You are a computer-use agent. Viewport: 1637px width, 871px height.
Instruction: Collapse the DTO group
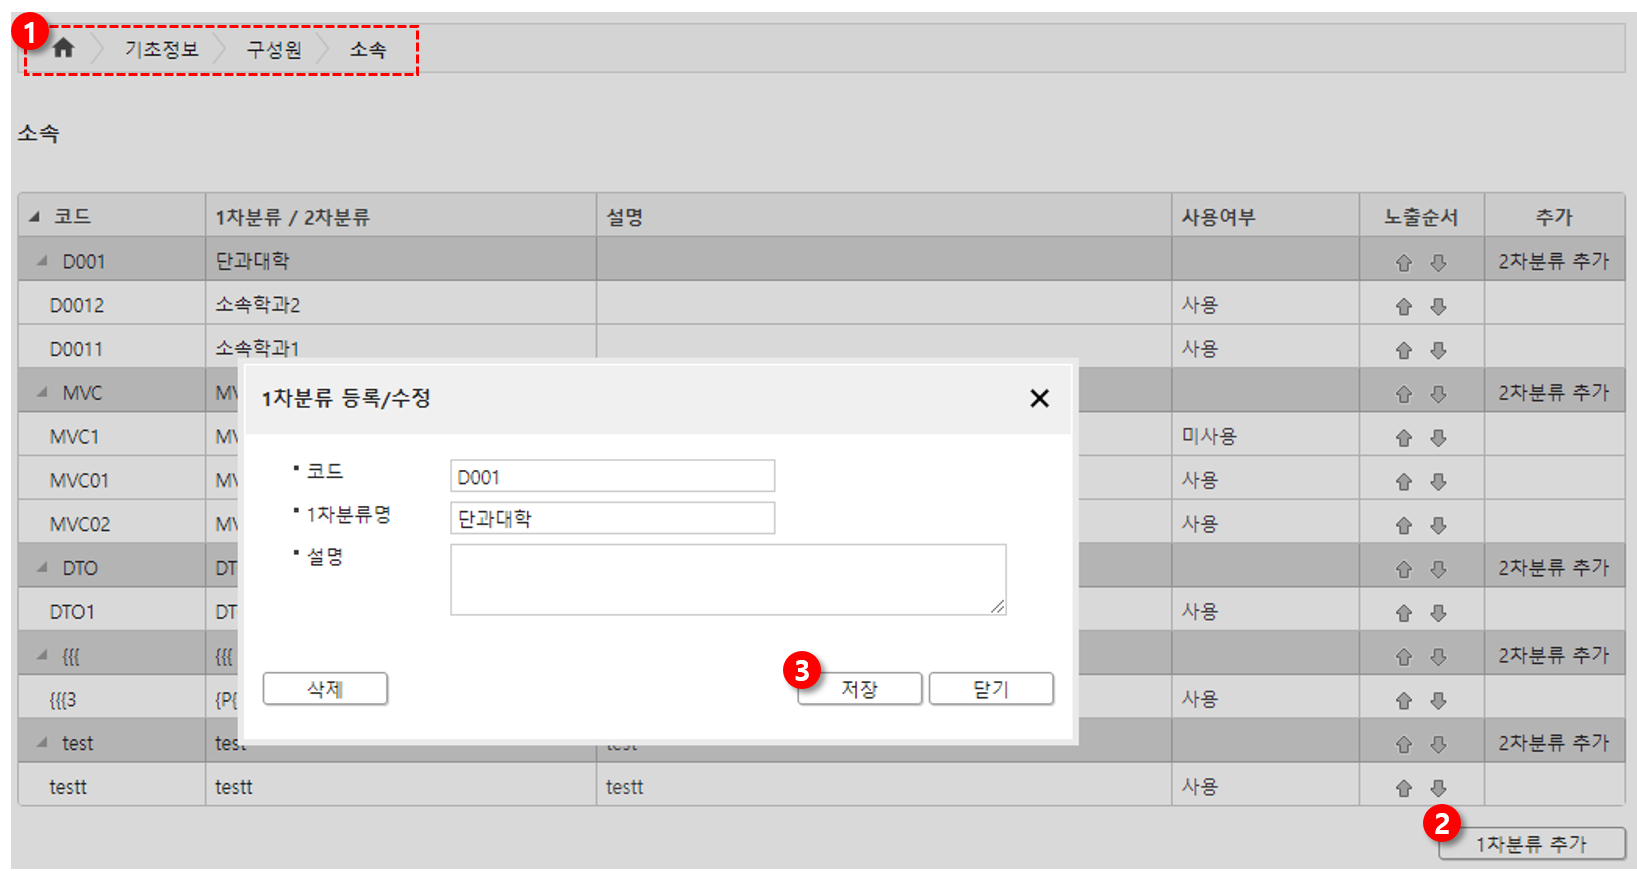[42, 568]
